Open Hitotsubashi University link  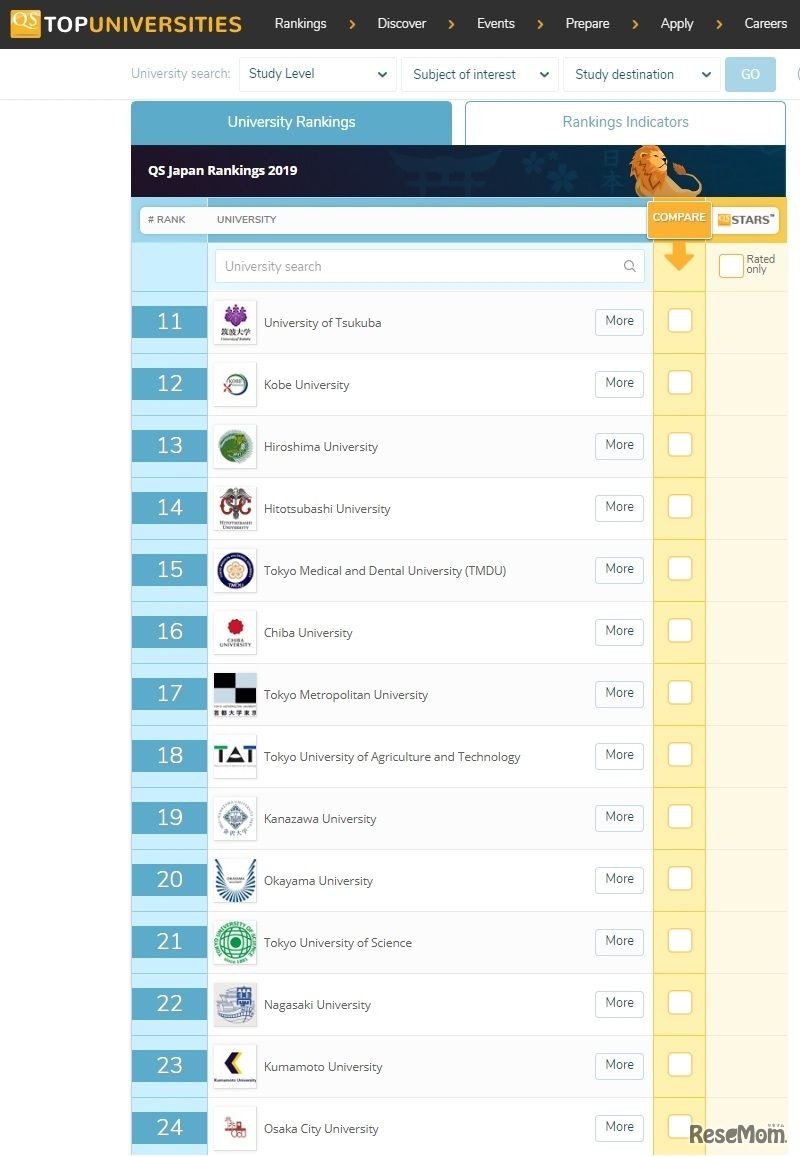click(x=327, y=508)
